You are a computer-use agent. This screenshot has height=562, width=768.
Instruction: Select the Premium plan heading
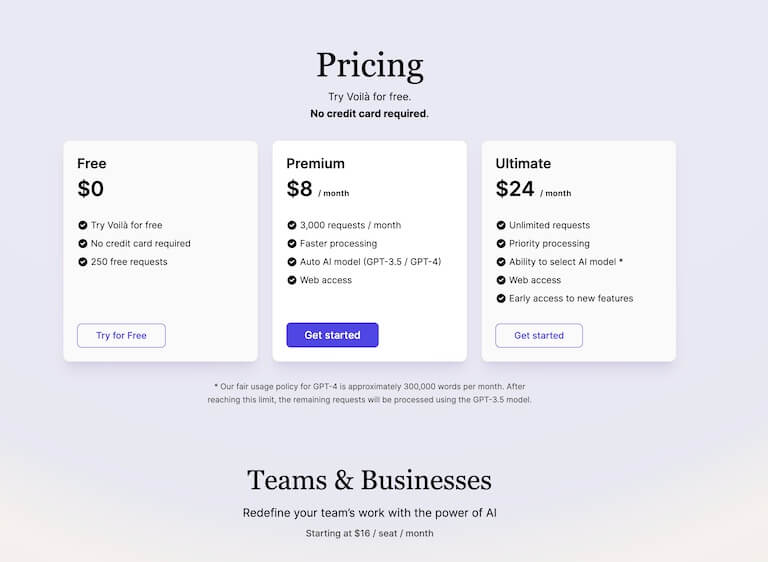coord(315,163)
